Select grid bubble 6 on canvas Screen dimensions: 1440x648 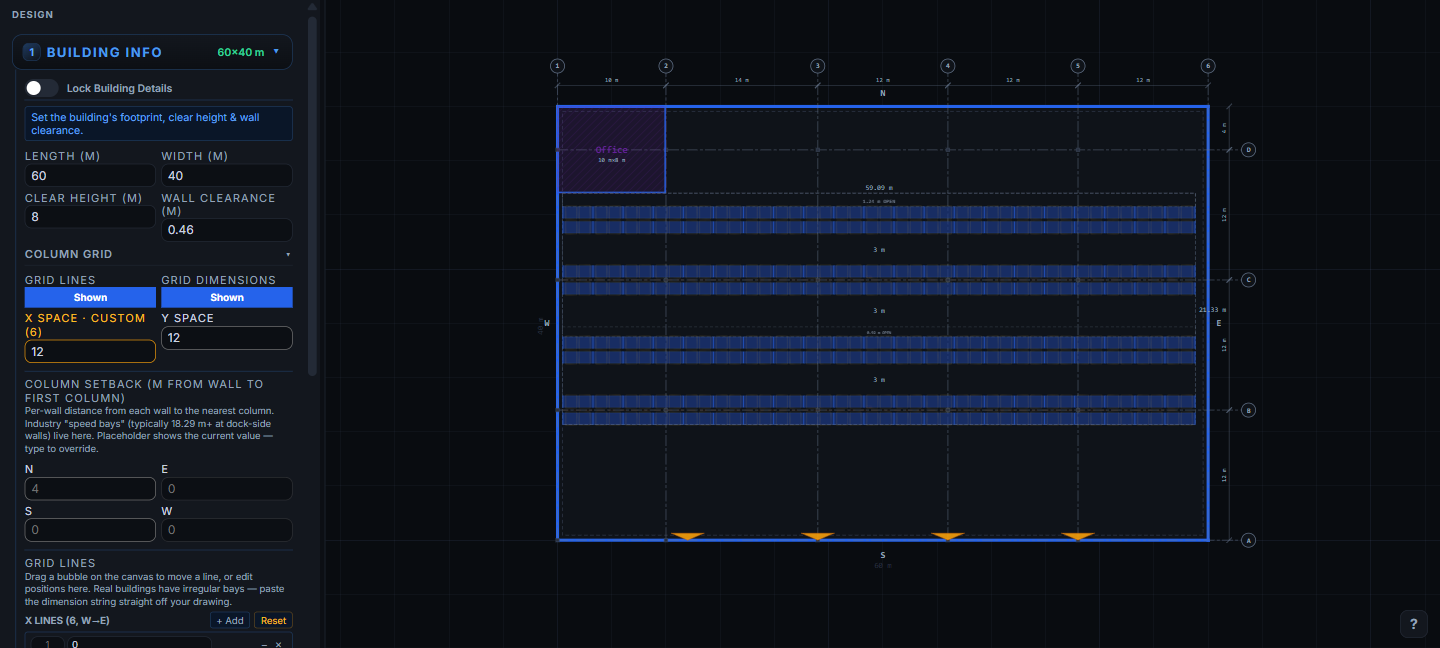click(1208, 66)
